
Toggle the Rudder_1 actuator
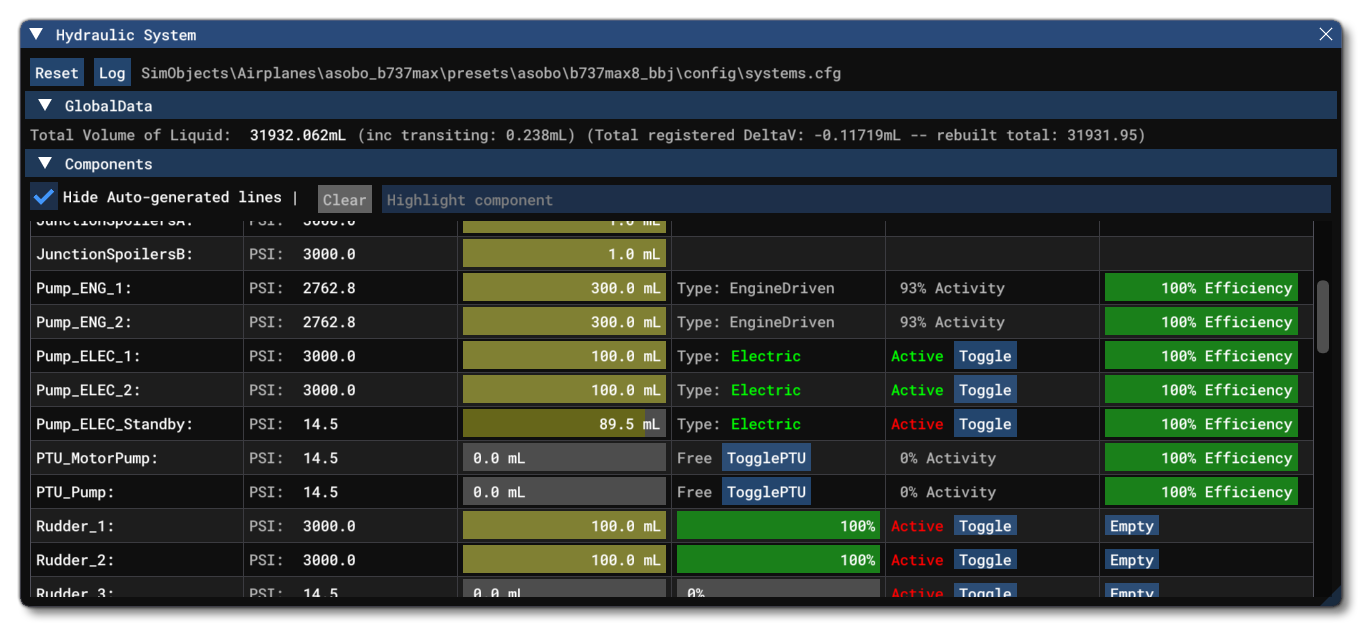985,525
